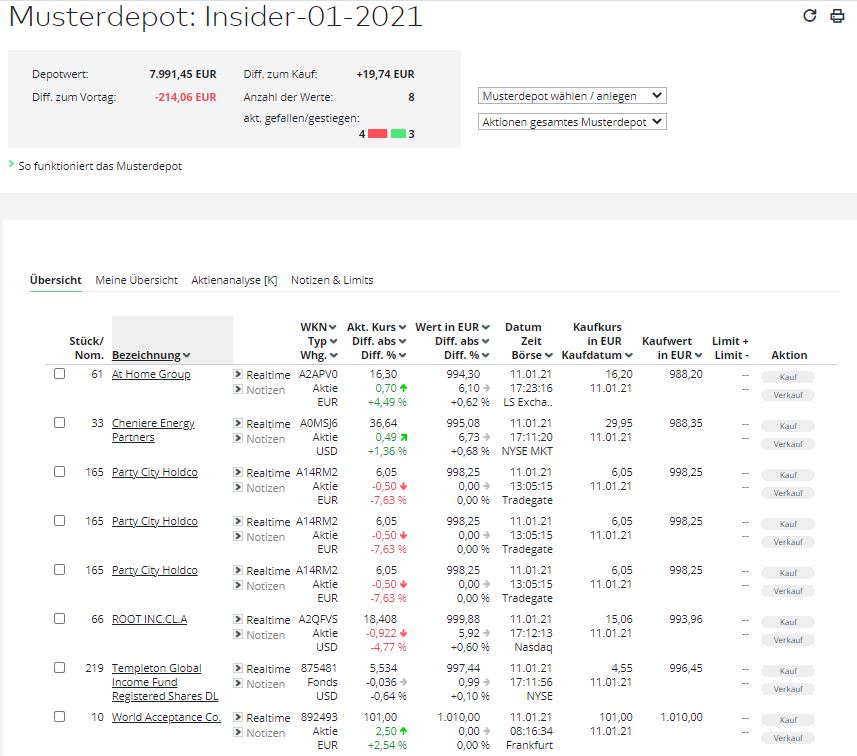Sort by Kaufwert in EUR column chevron

click(x=698, y=355)
